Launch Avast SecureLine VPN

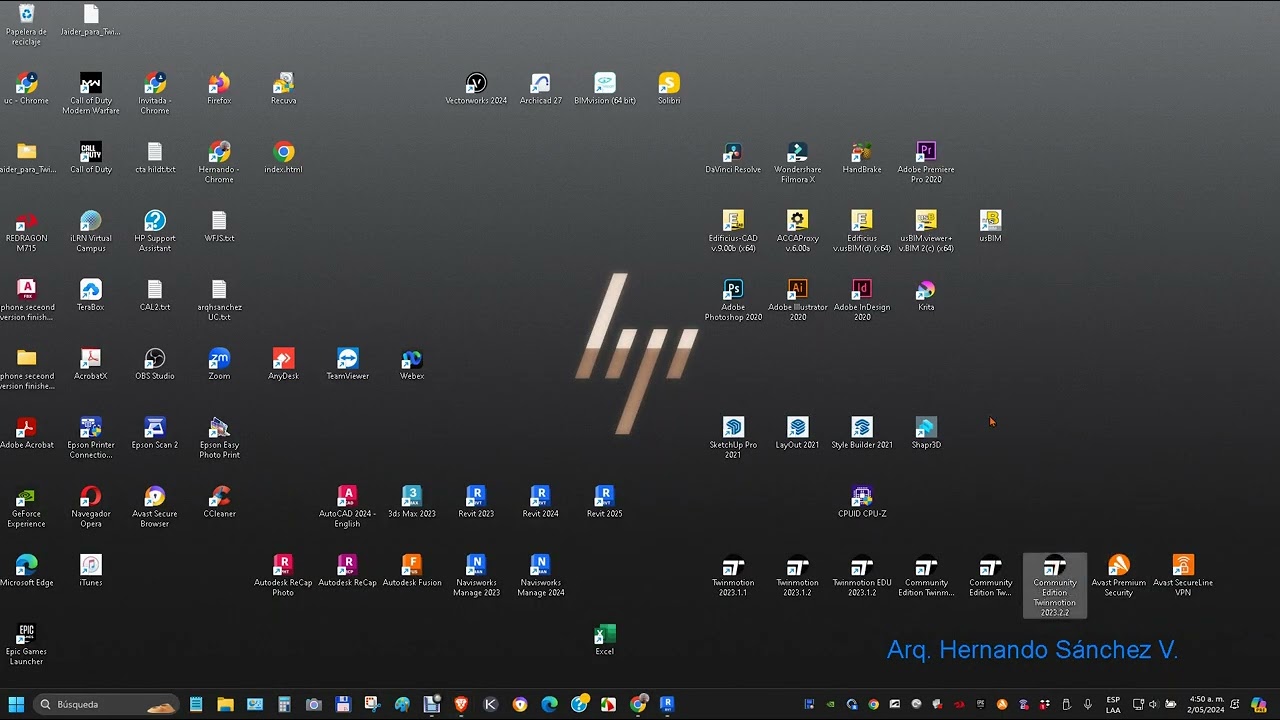pyautogui.click(x=1183, y=576)
